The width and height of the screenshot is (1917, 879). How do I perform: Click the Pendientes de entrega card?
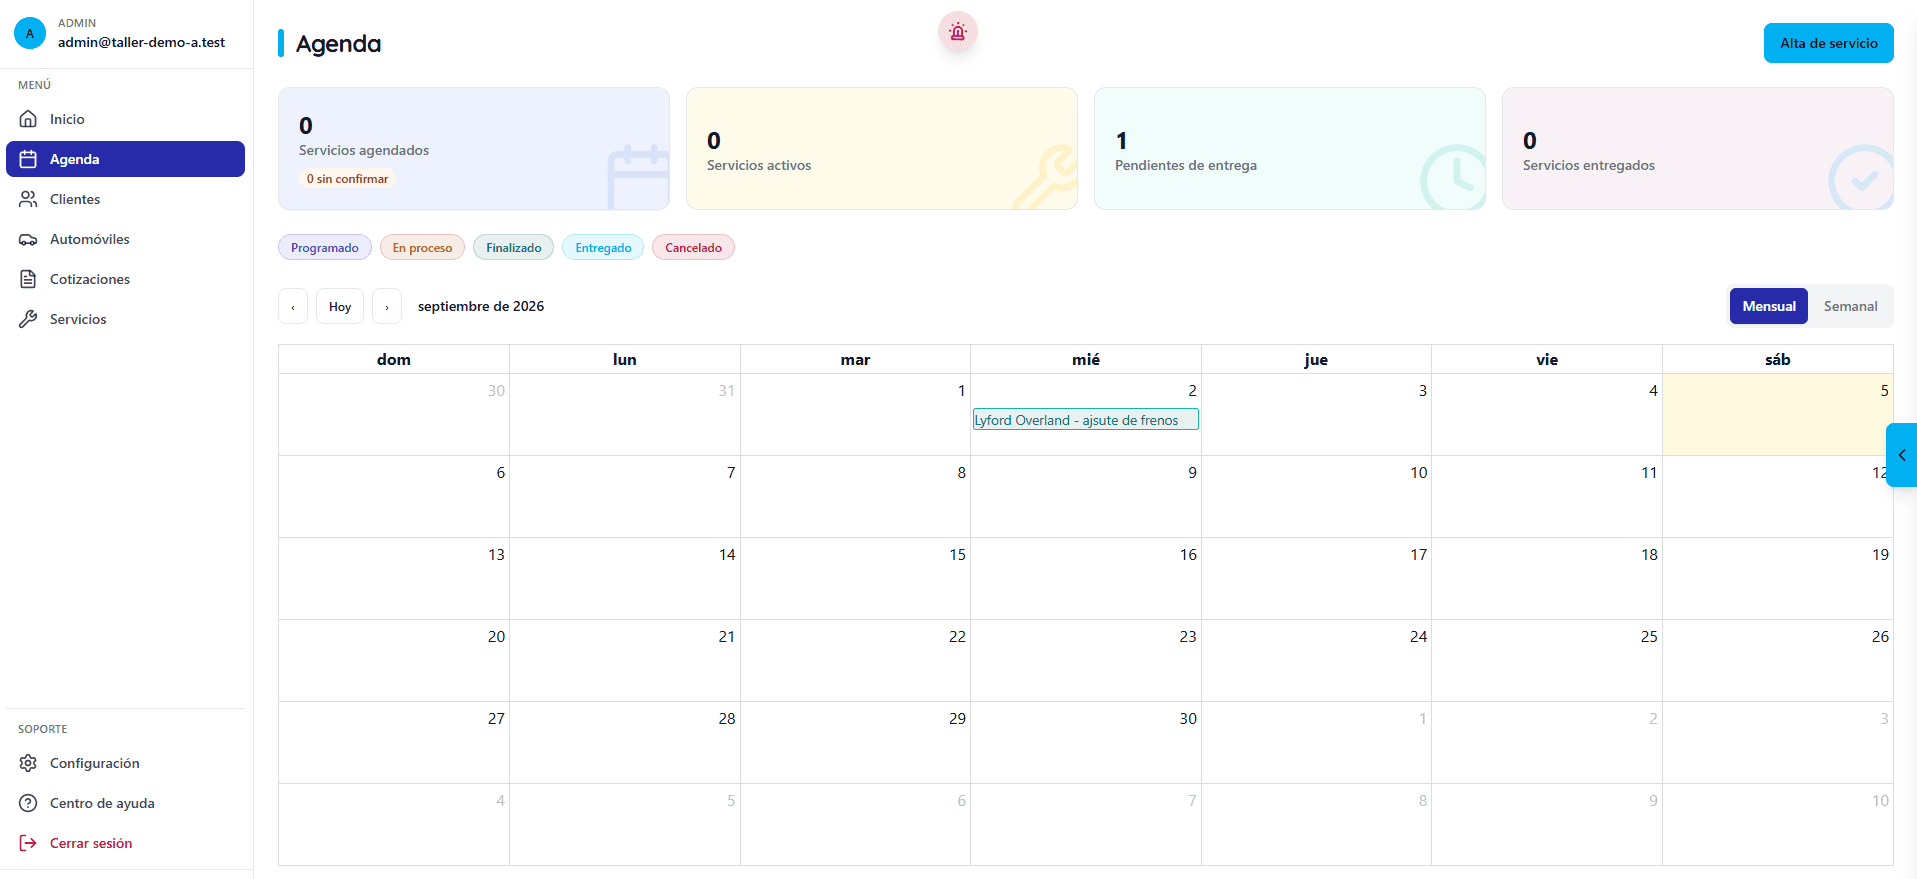point(1290,148)
